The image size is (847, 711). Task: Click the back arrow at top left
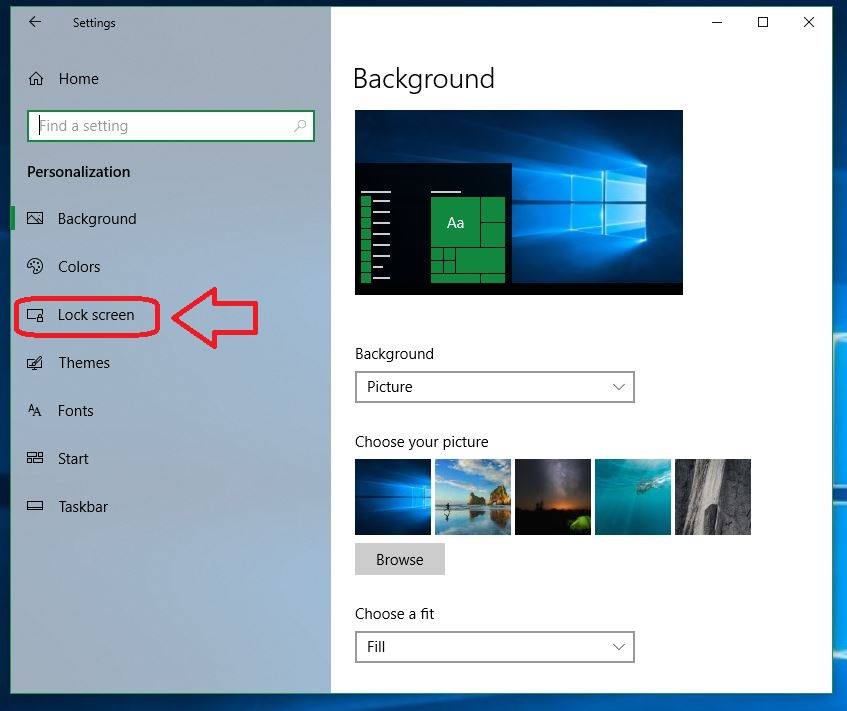coord(34,21)
